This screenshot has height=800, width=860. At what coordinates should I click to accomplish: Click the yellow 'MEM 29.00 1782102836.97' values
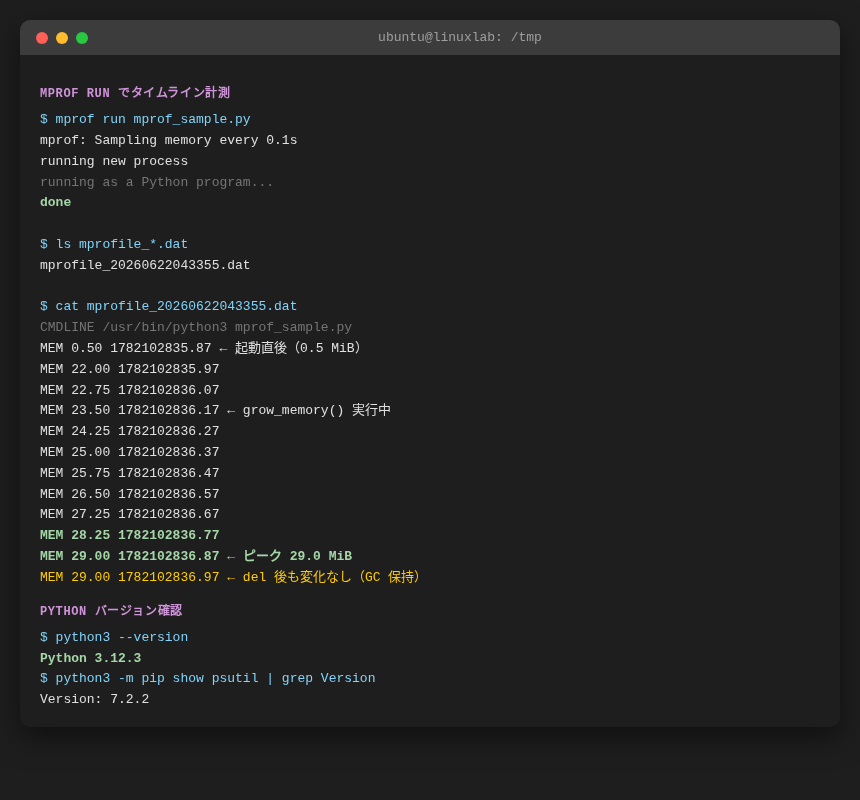pos(129,577)
